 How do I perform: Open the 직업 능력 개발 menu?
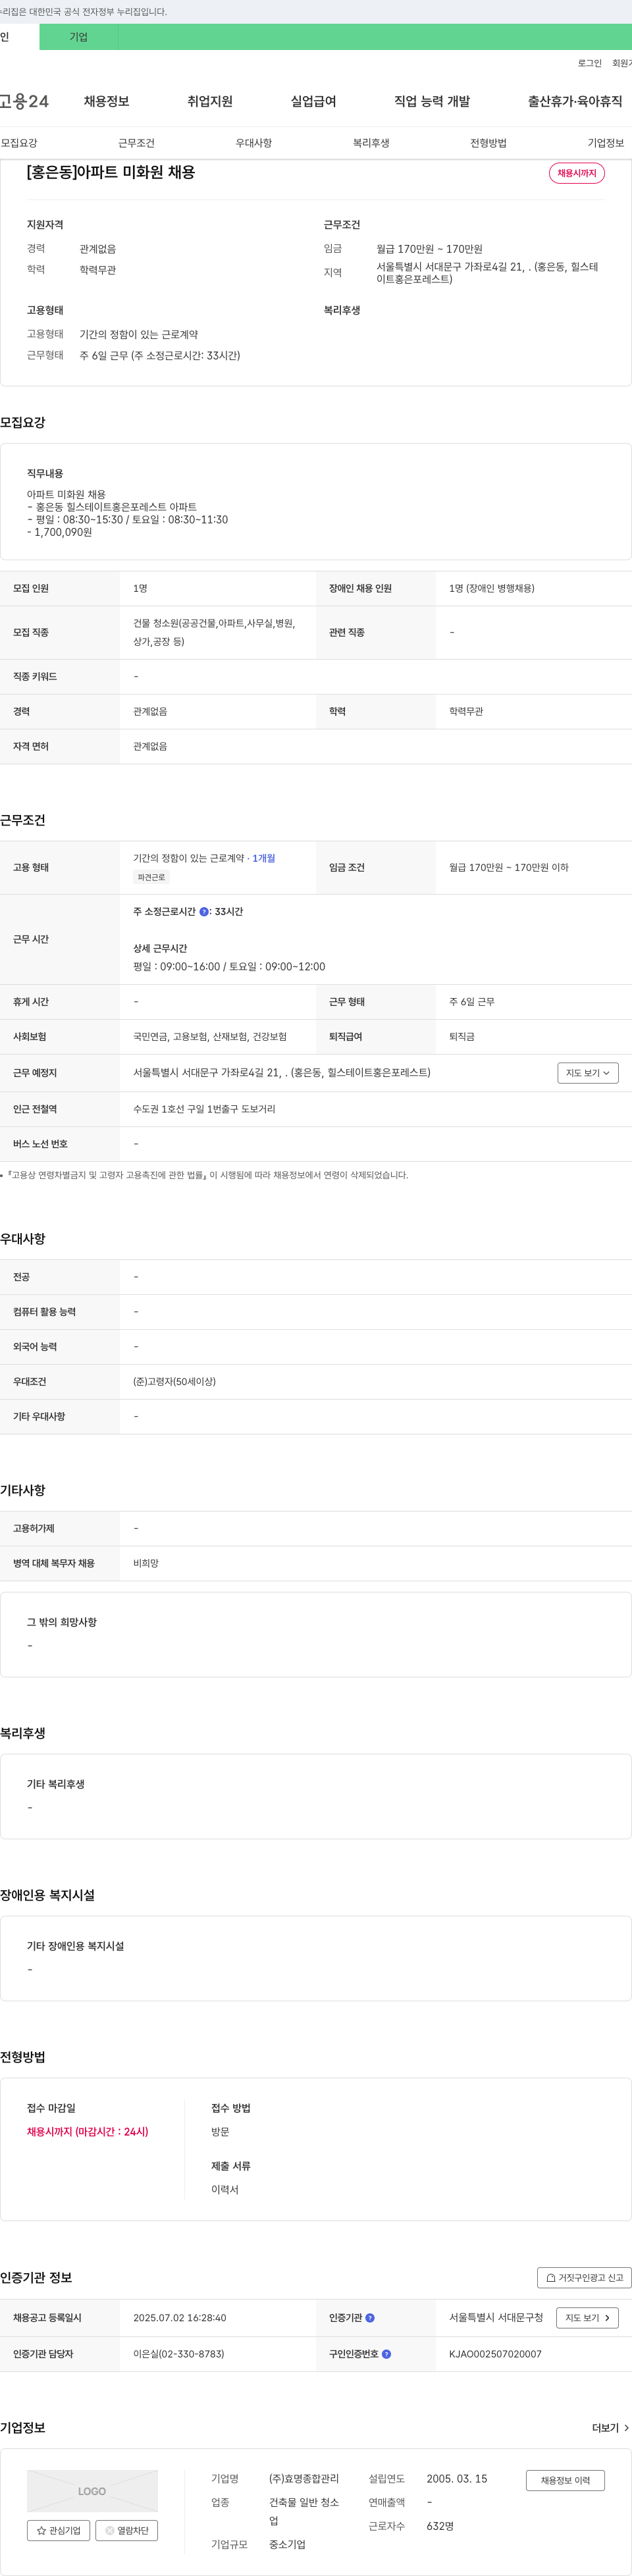(x=432, y=101)
